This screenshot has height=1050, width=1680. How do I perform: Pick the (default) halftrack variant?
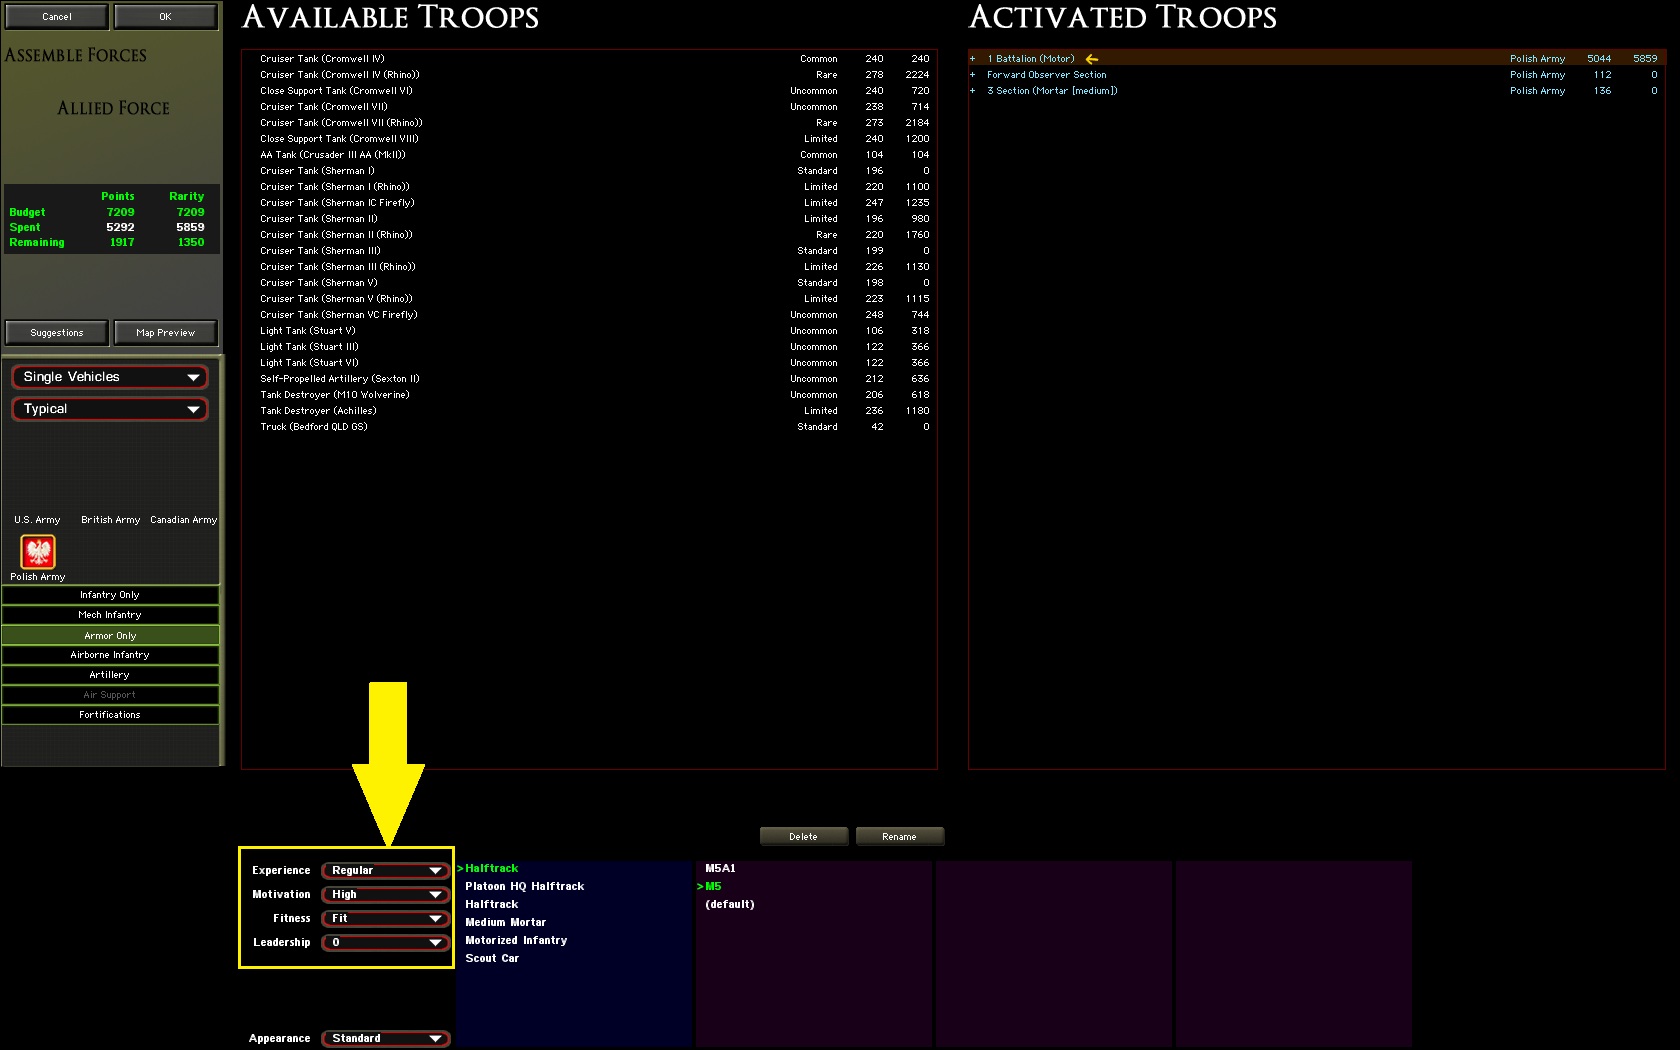(x=730, y=904)
